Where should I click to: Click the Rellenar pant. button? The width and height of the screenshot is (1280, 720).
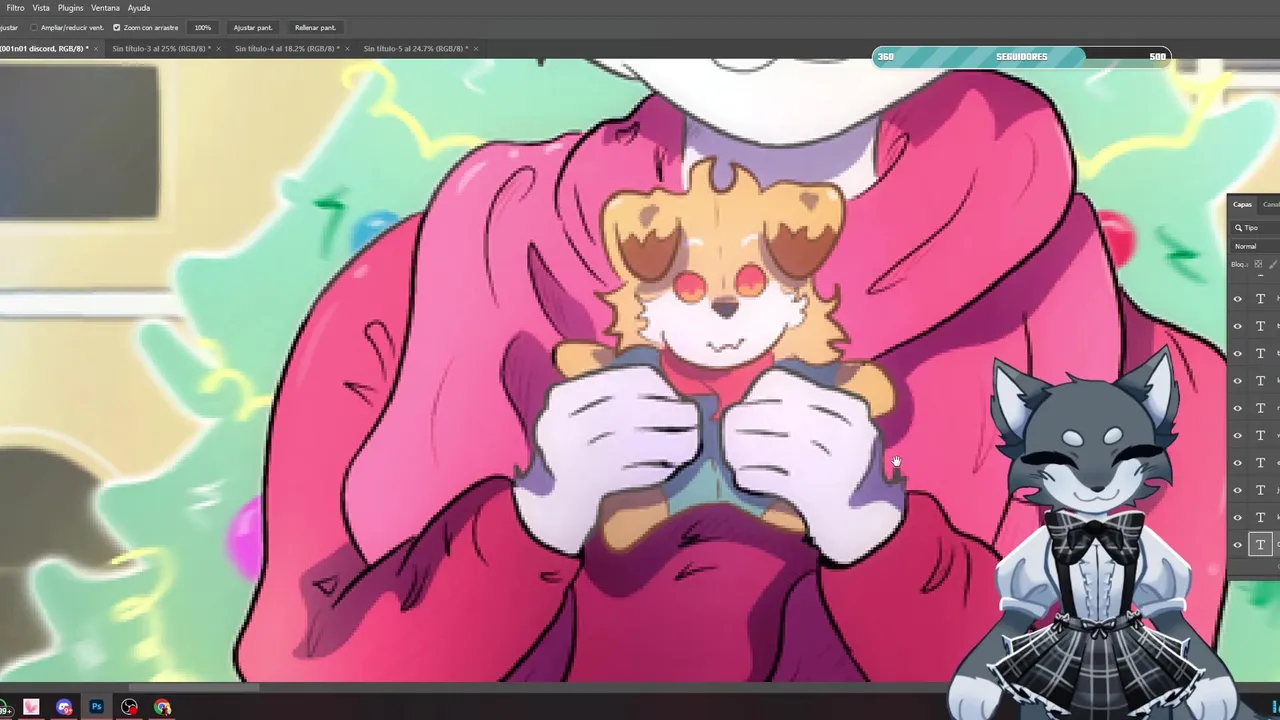(315, 28)
